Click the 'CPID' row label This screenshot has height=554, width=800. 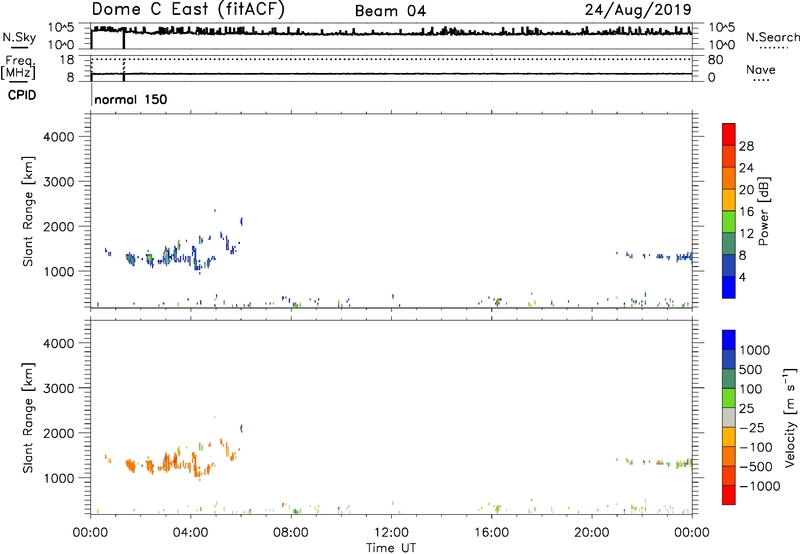coord(22,95)
